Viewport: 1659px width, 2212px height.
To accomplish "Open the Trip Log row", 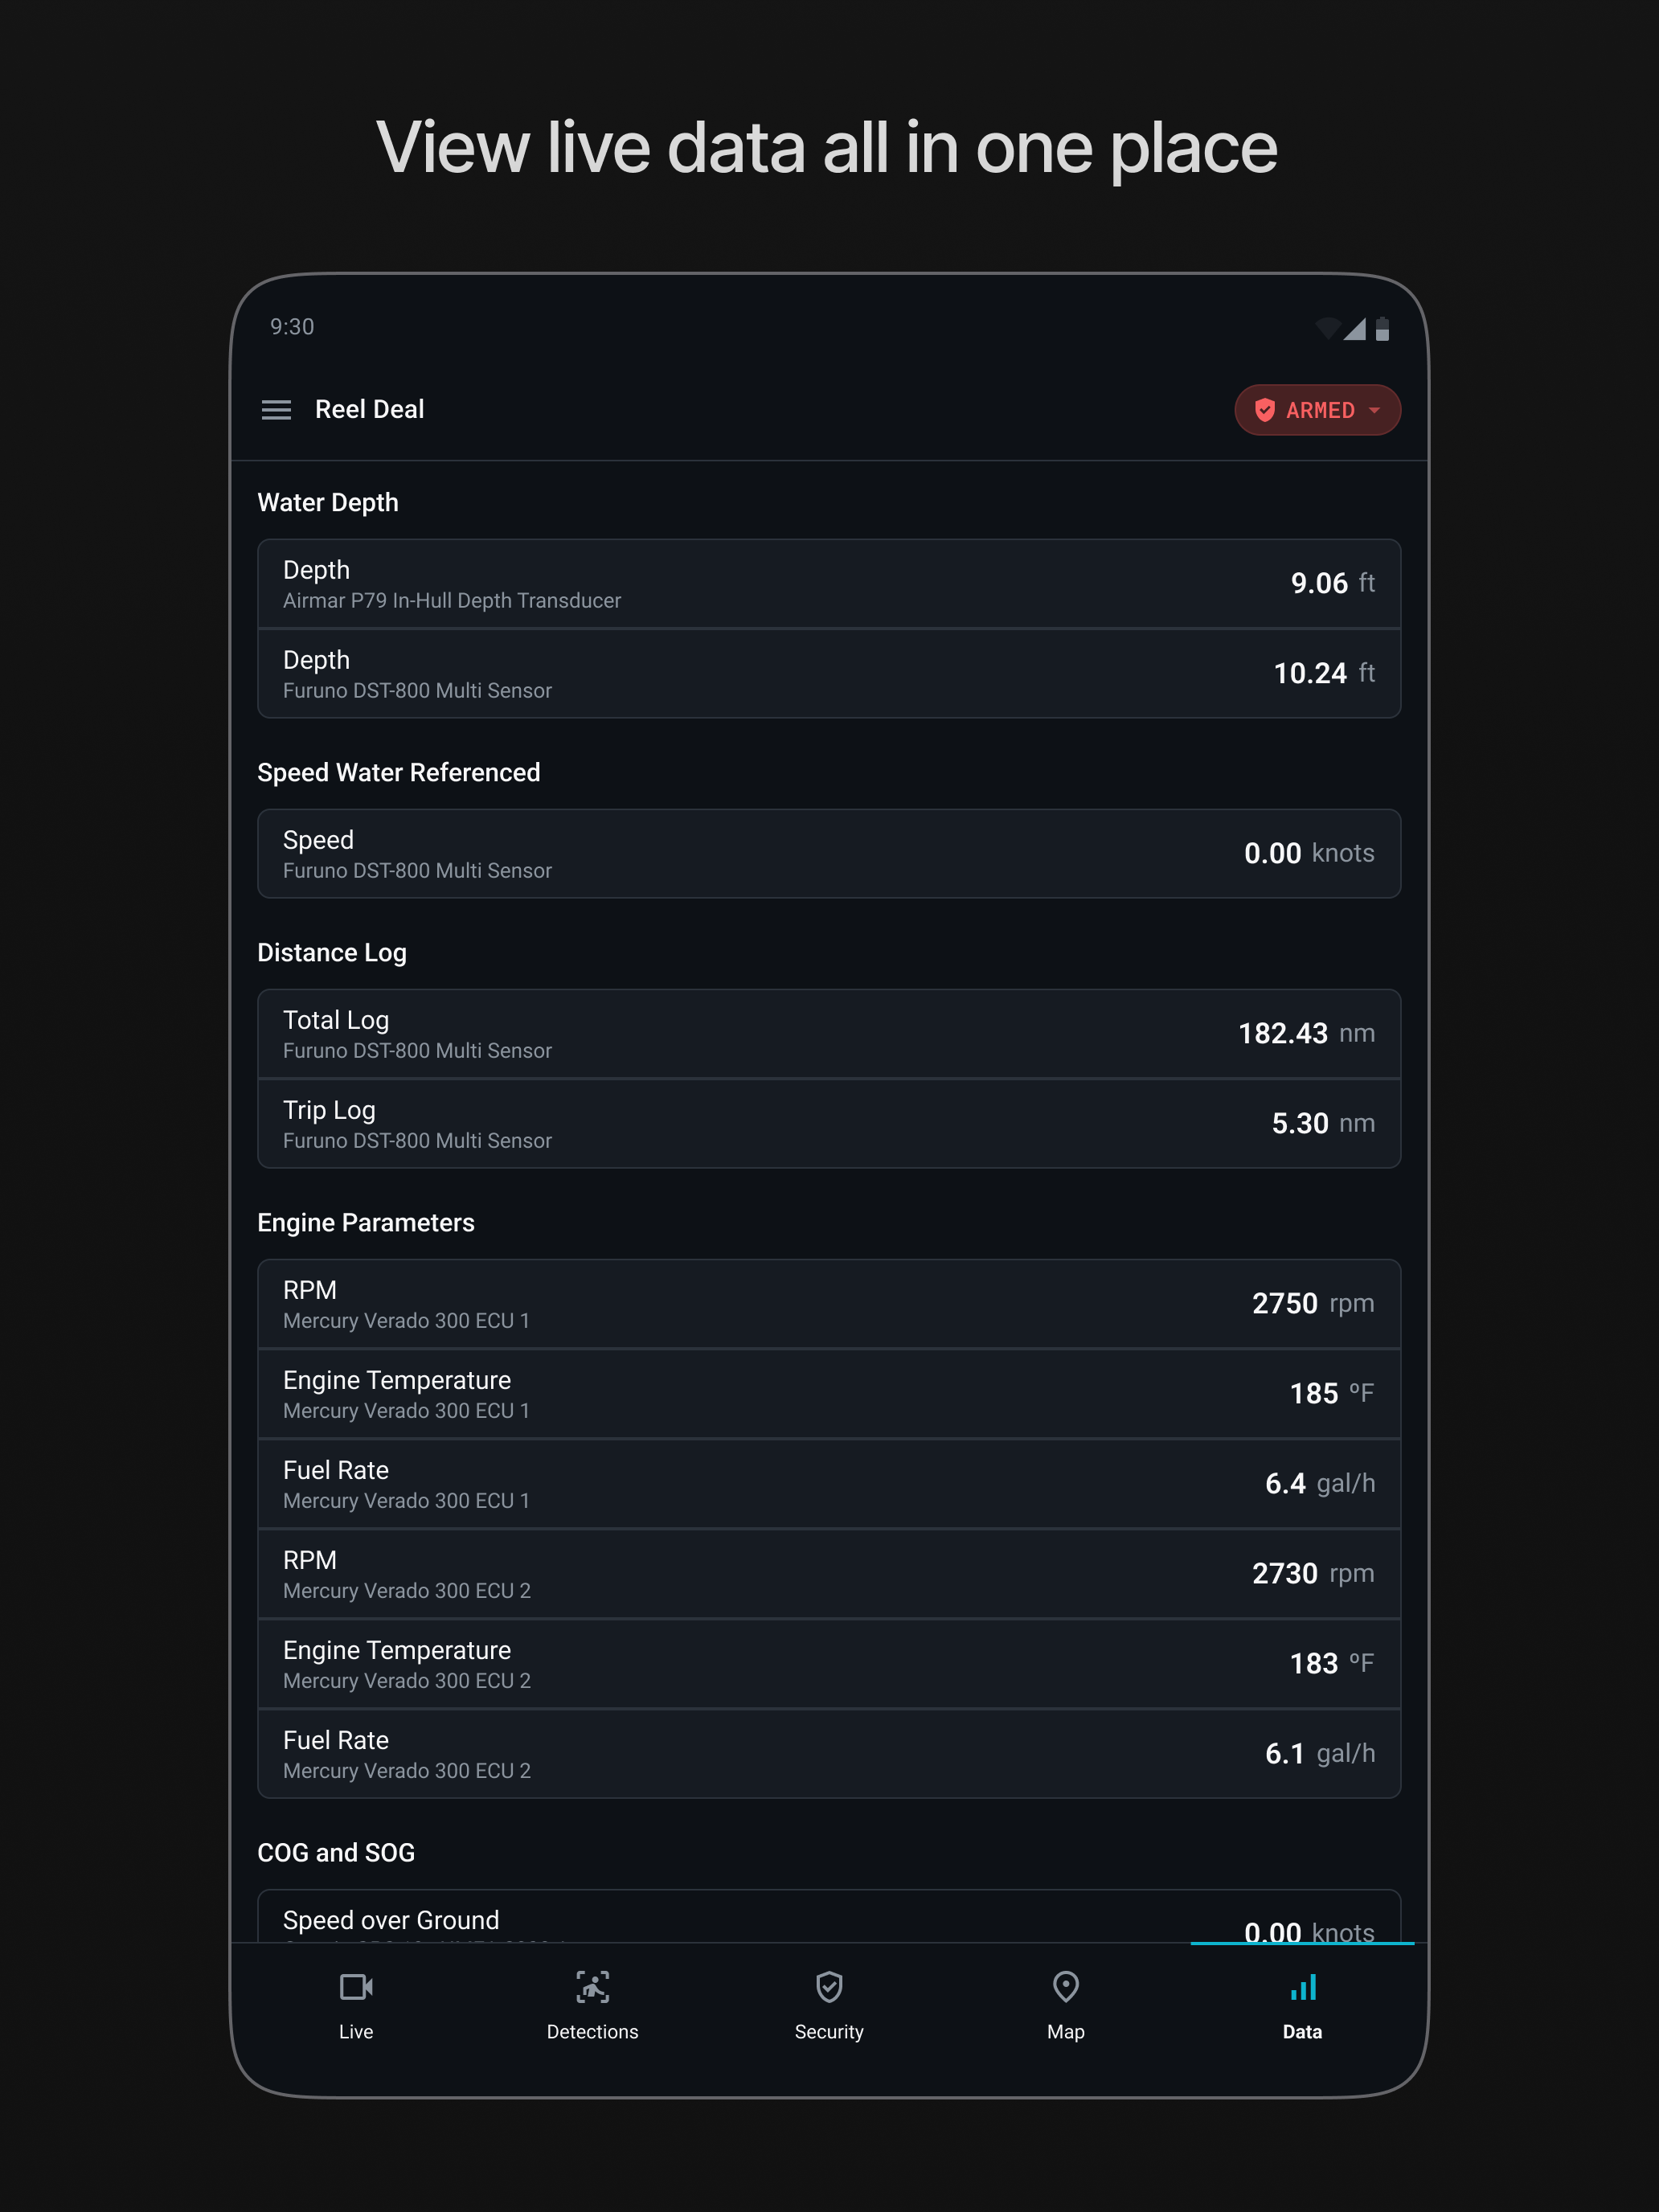I will click(x=829, y=1124).
